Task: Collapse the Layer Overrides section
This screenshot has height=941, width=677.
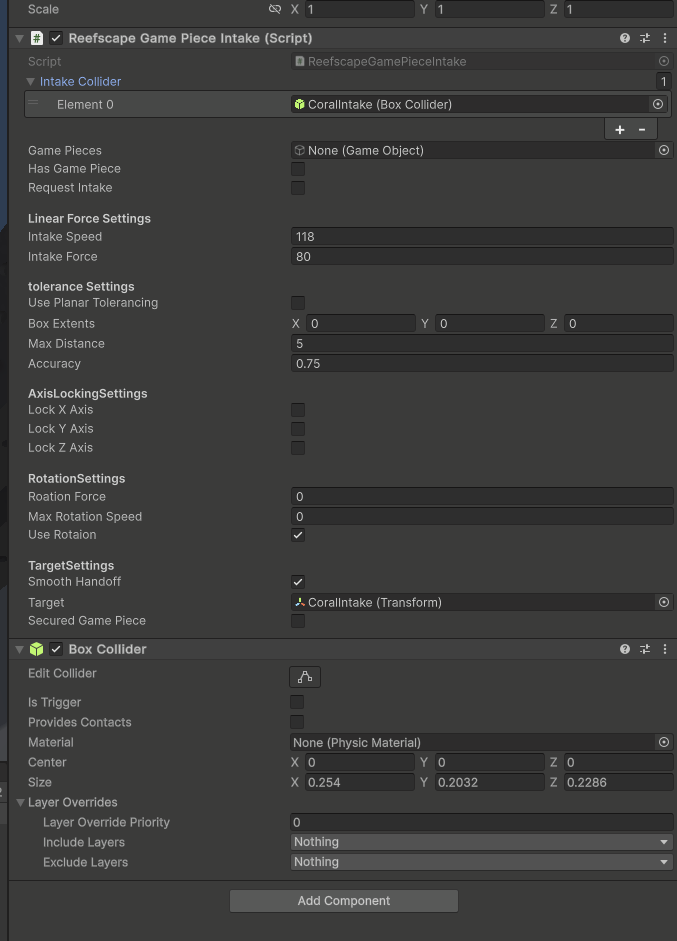Action: [x=21, y=802]
